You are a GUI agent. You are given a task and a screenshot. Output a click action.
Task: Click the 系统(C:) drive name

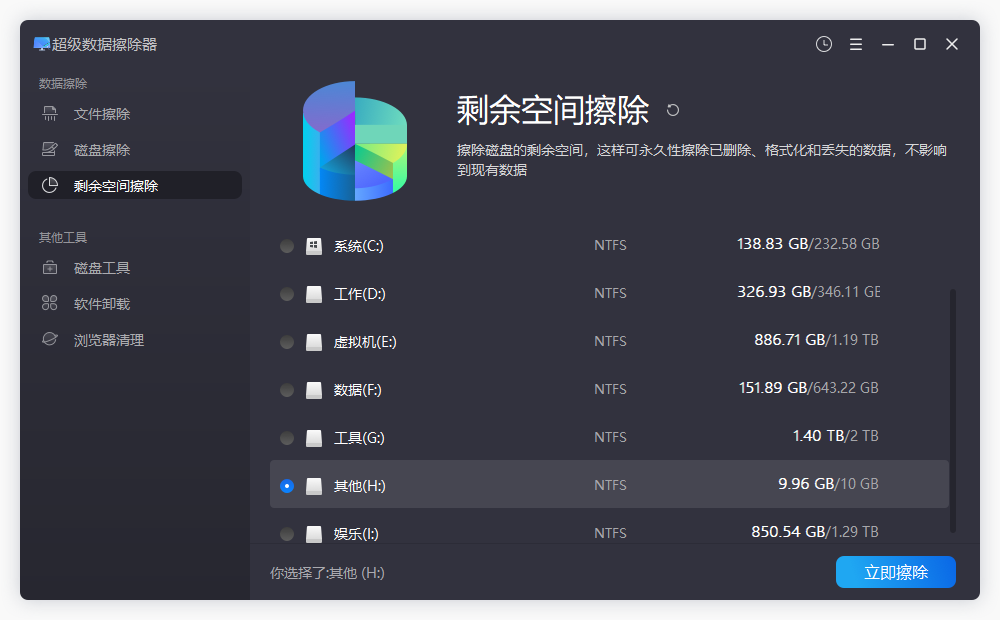[358, 246]
